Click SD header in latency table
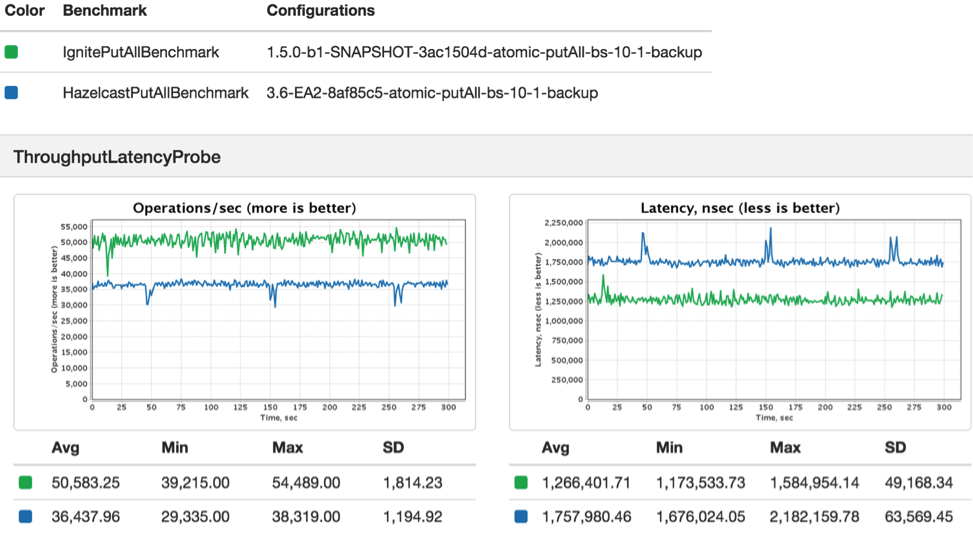Image resolution: width=973 pixels, height=536 pixels. click(x=895, y=448)
